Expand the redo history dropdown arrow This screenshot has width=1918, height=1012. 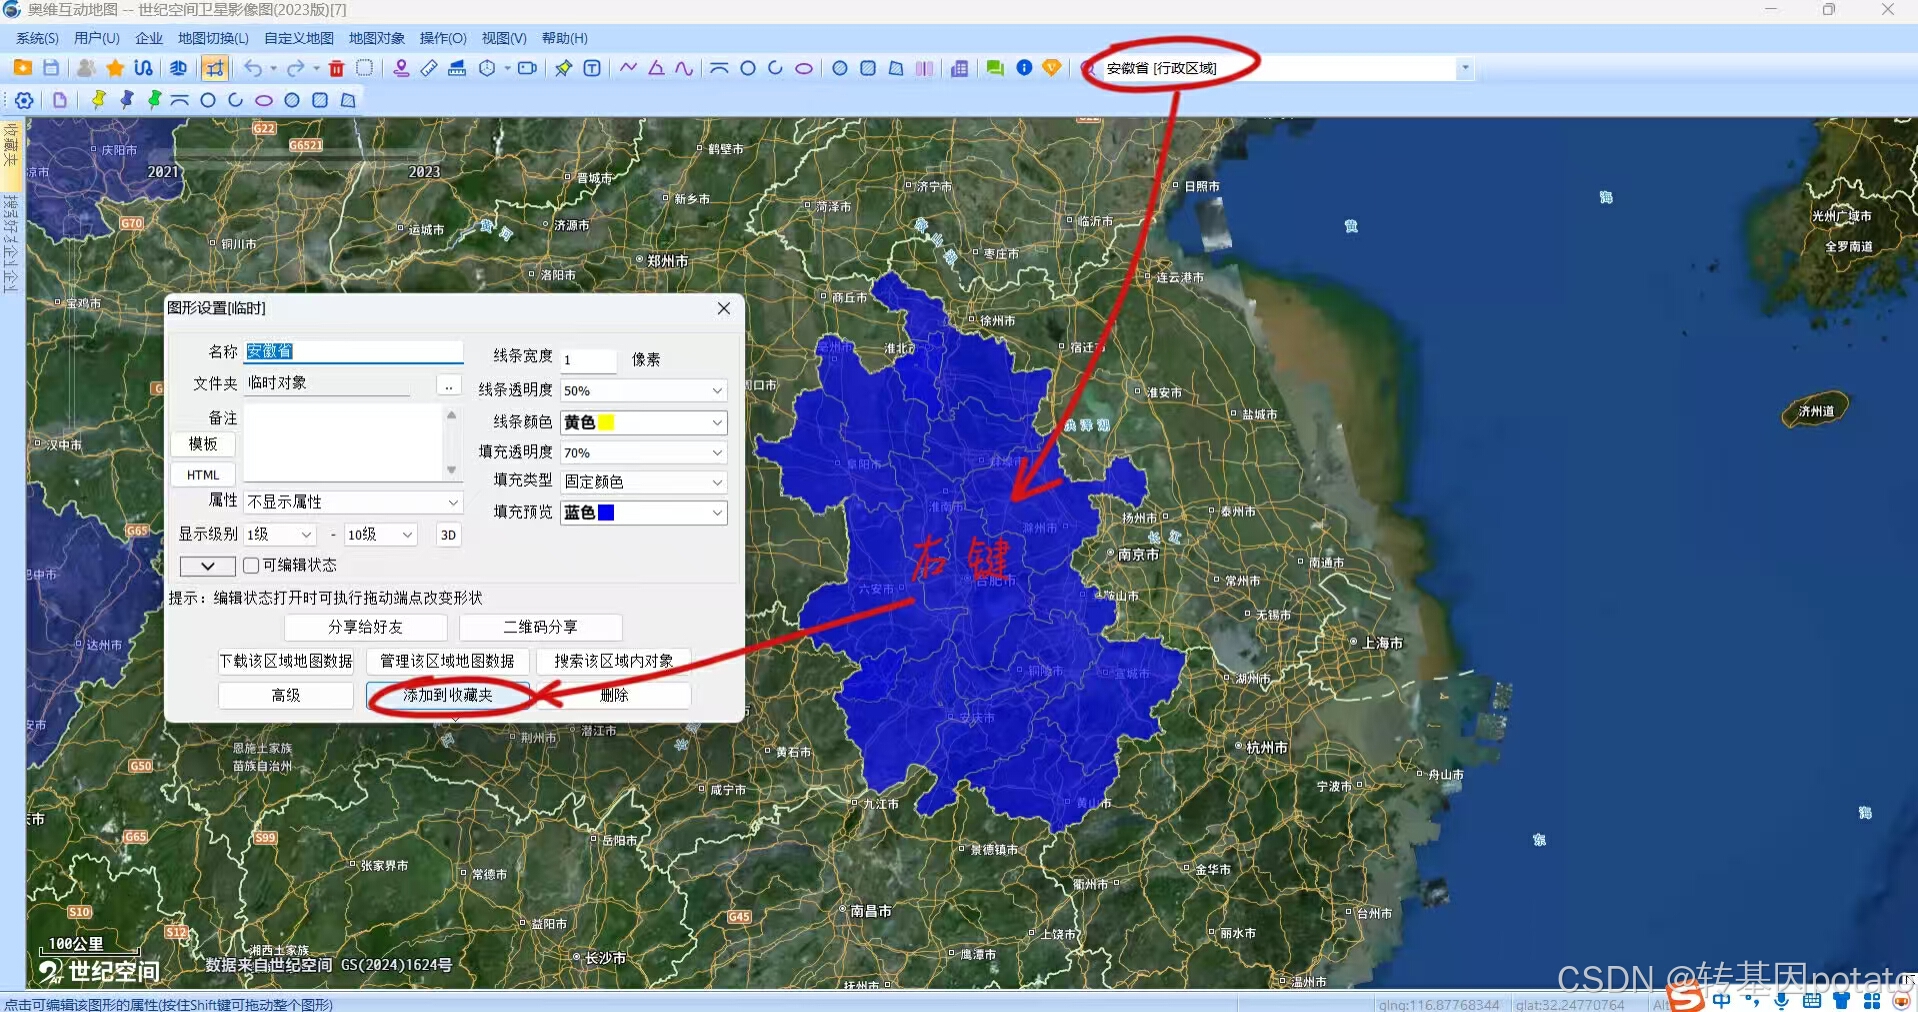[x=316, y=68]
